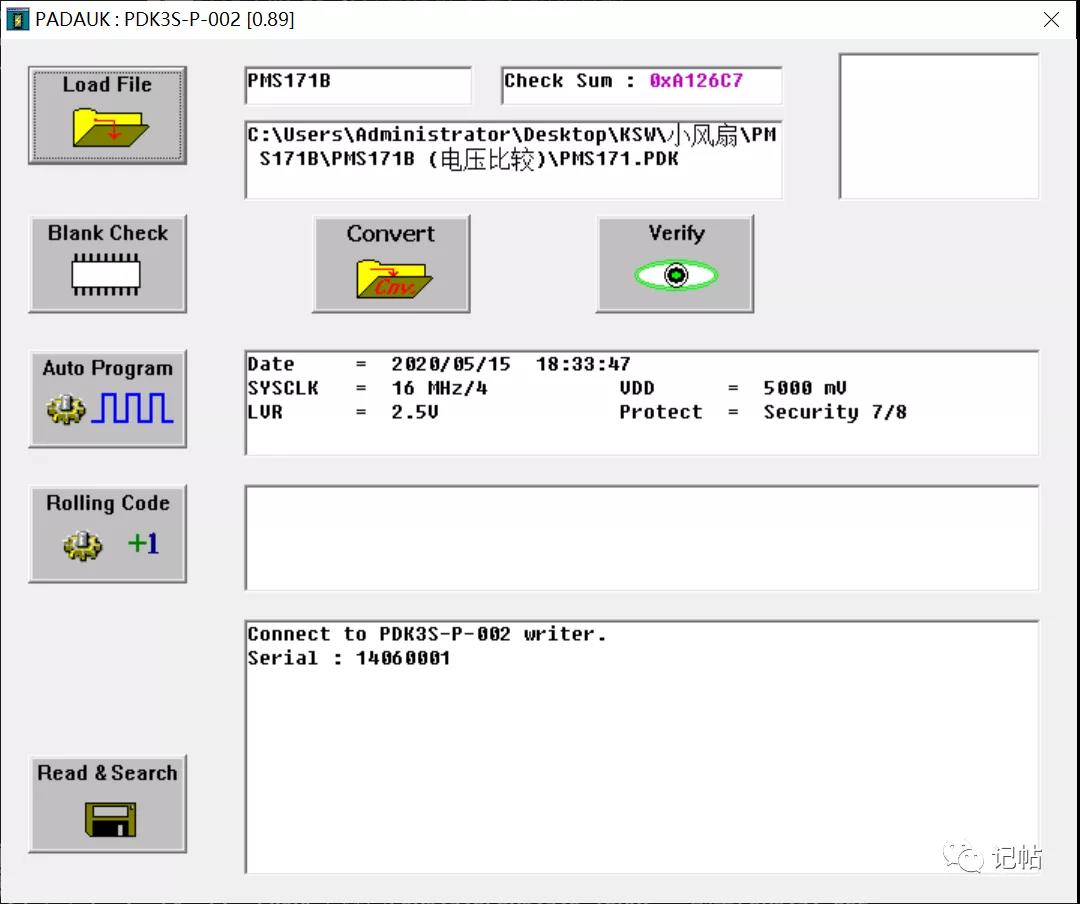Click the loaded PDK file path box

[x=513, y=160]
